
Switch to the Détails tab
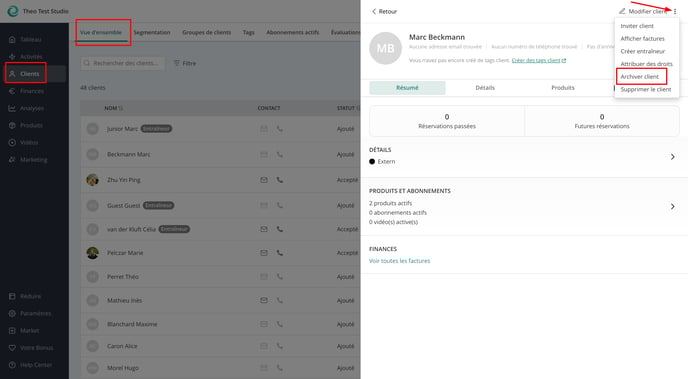click(x=485, y=88)
